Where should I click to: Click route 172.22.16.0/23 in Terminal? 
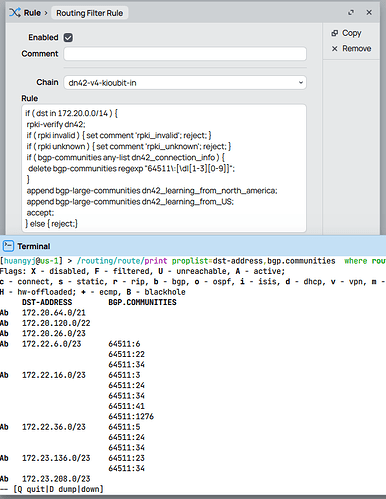point(54,375)
